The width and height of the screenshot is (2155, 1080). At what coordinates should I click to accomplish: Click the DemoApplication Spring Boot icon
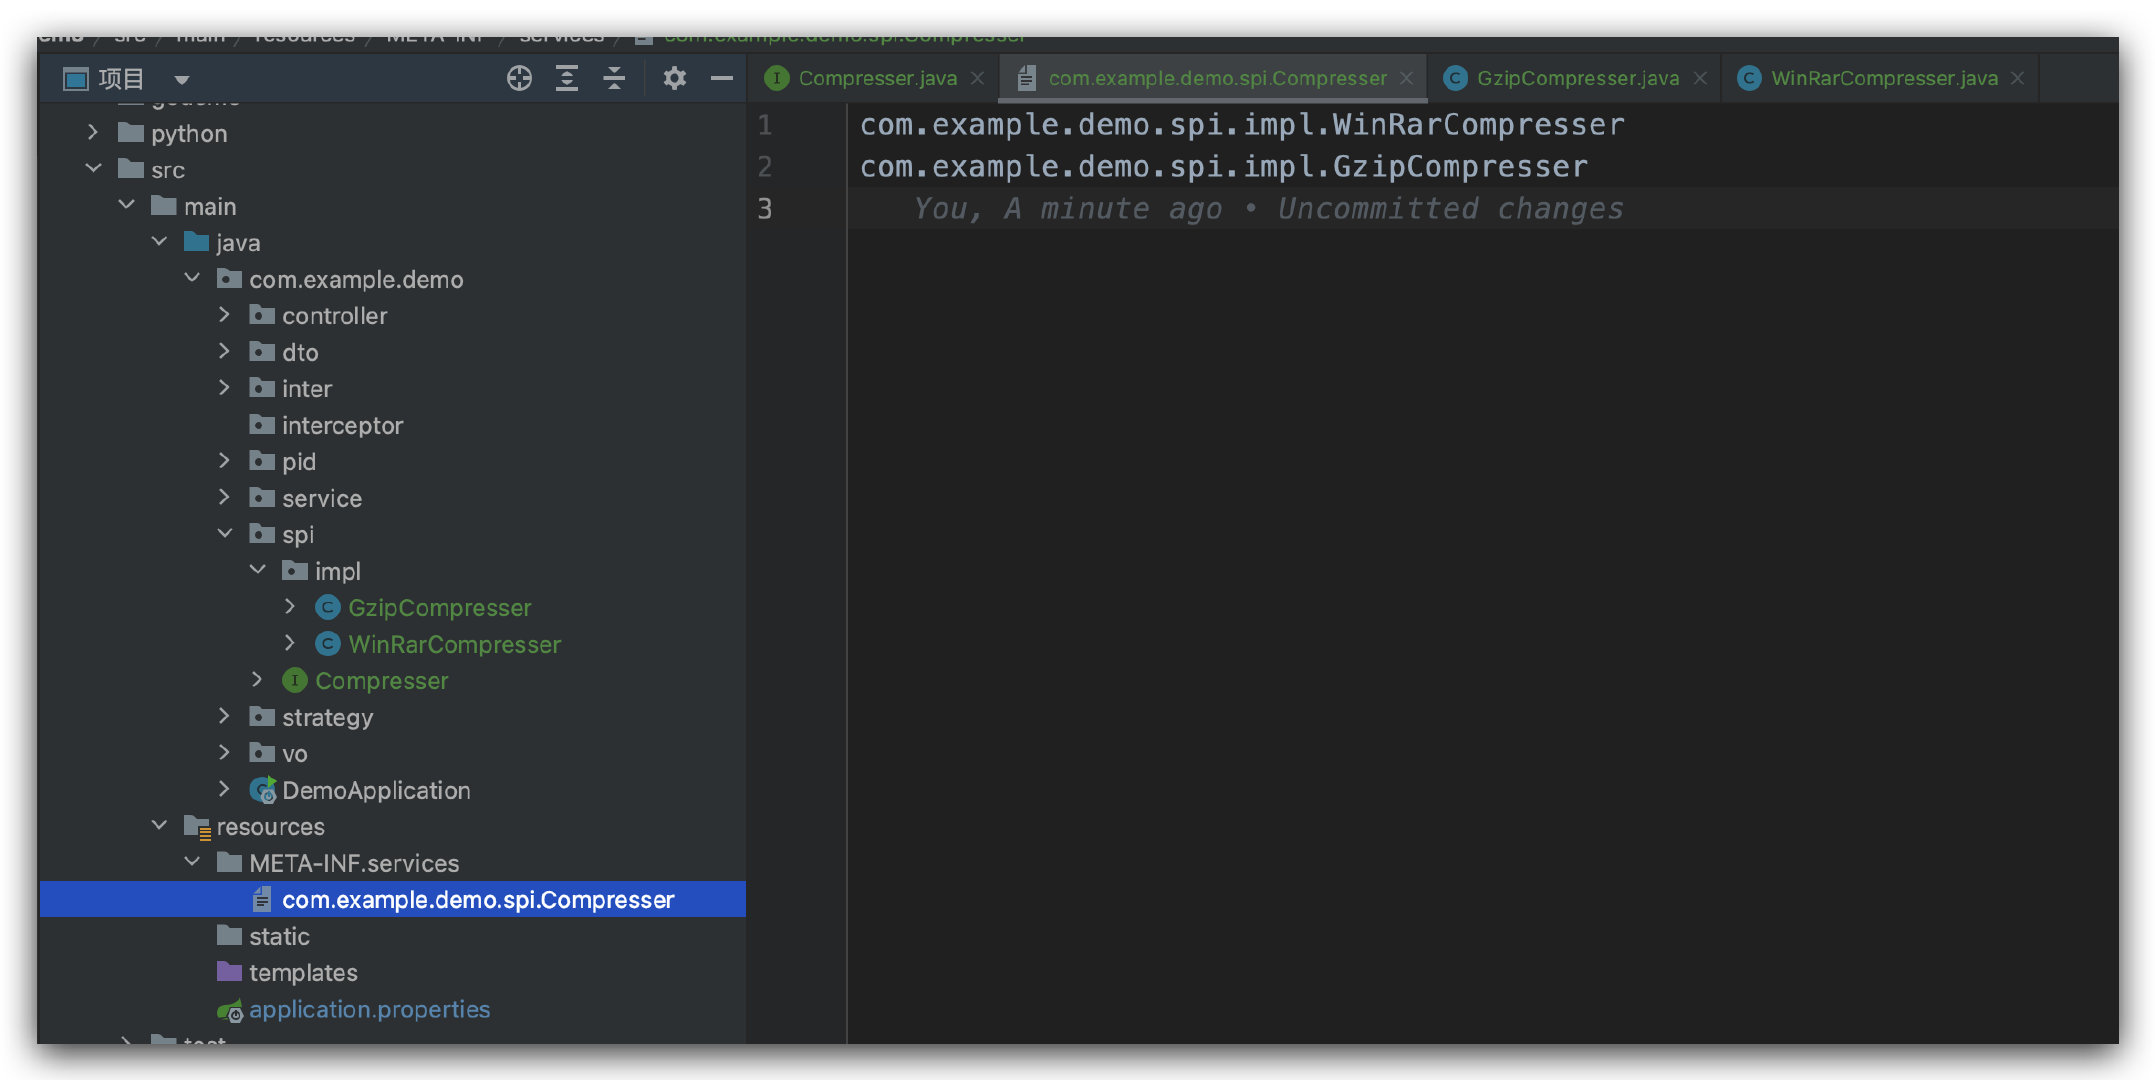[262, 790]
